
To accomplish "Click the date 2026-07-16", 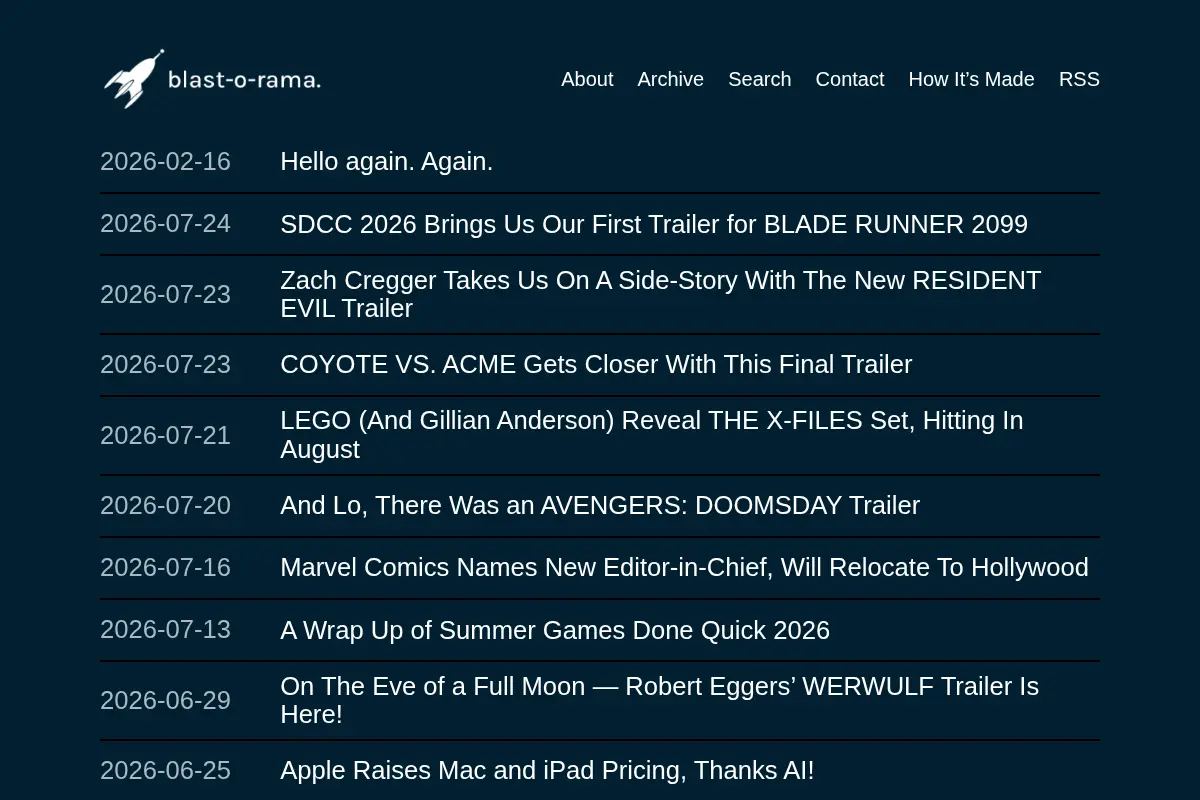I will click(165, 567).
